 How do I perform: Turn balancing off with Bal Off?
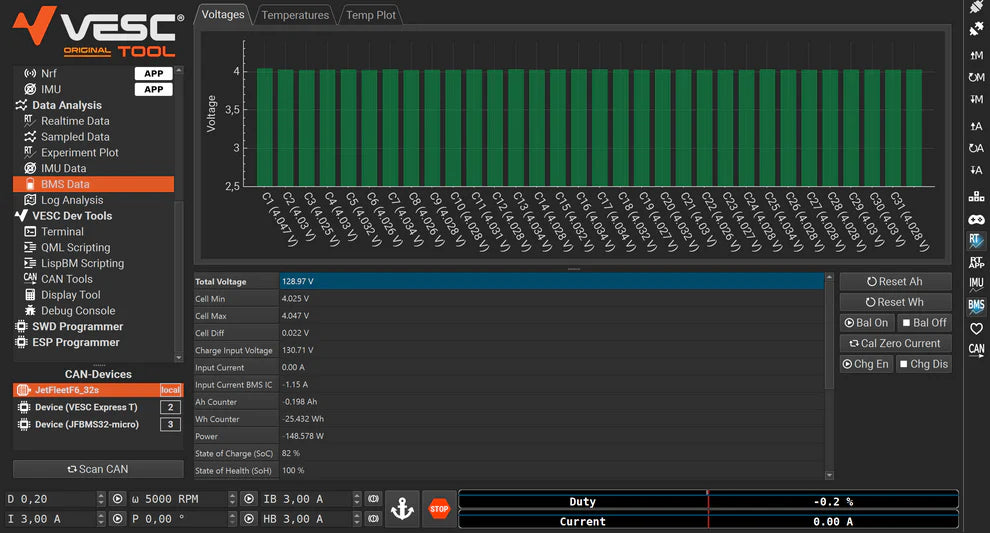tap(923, 323)
